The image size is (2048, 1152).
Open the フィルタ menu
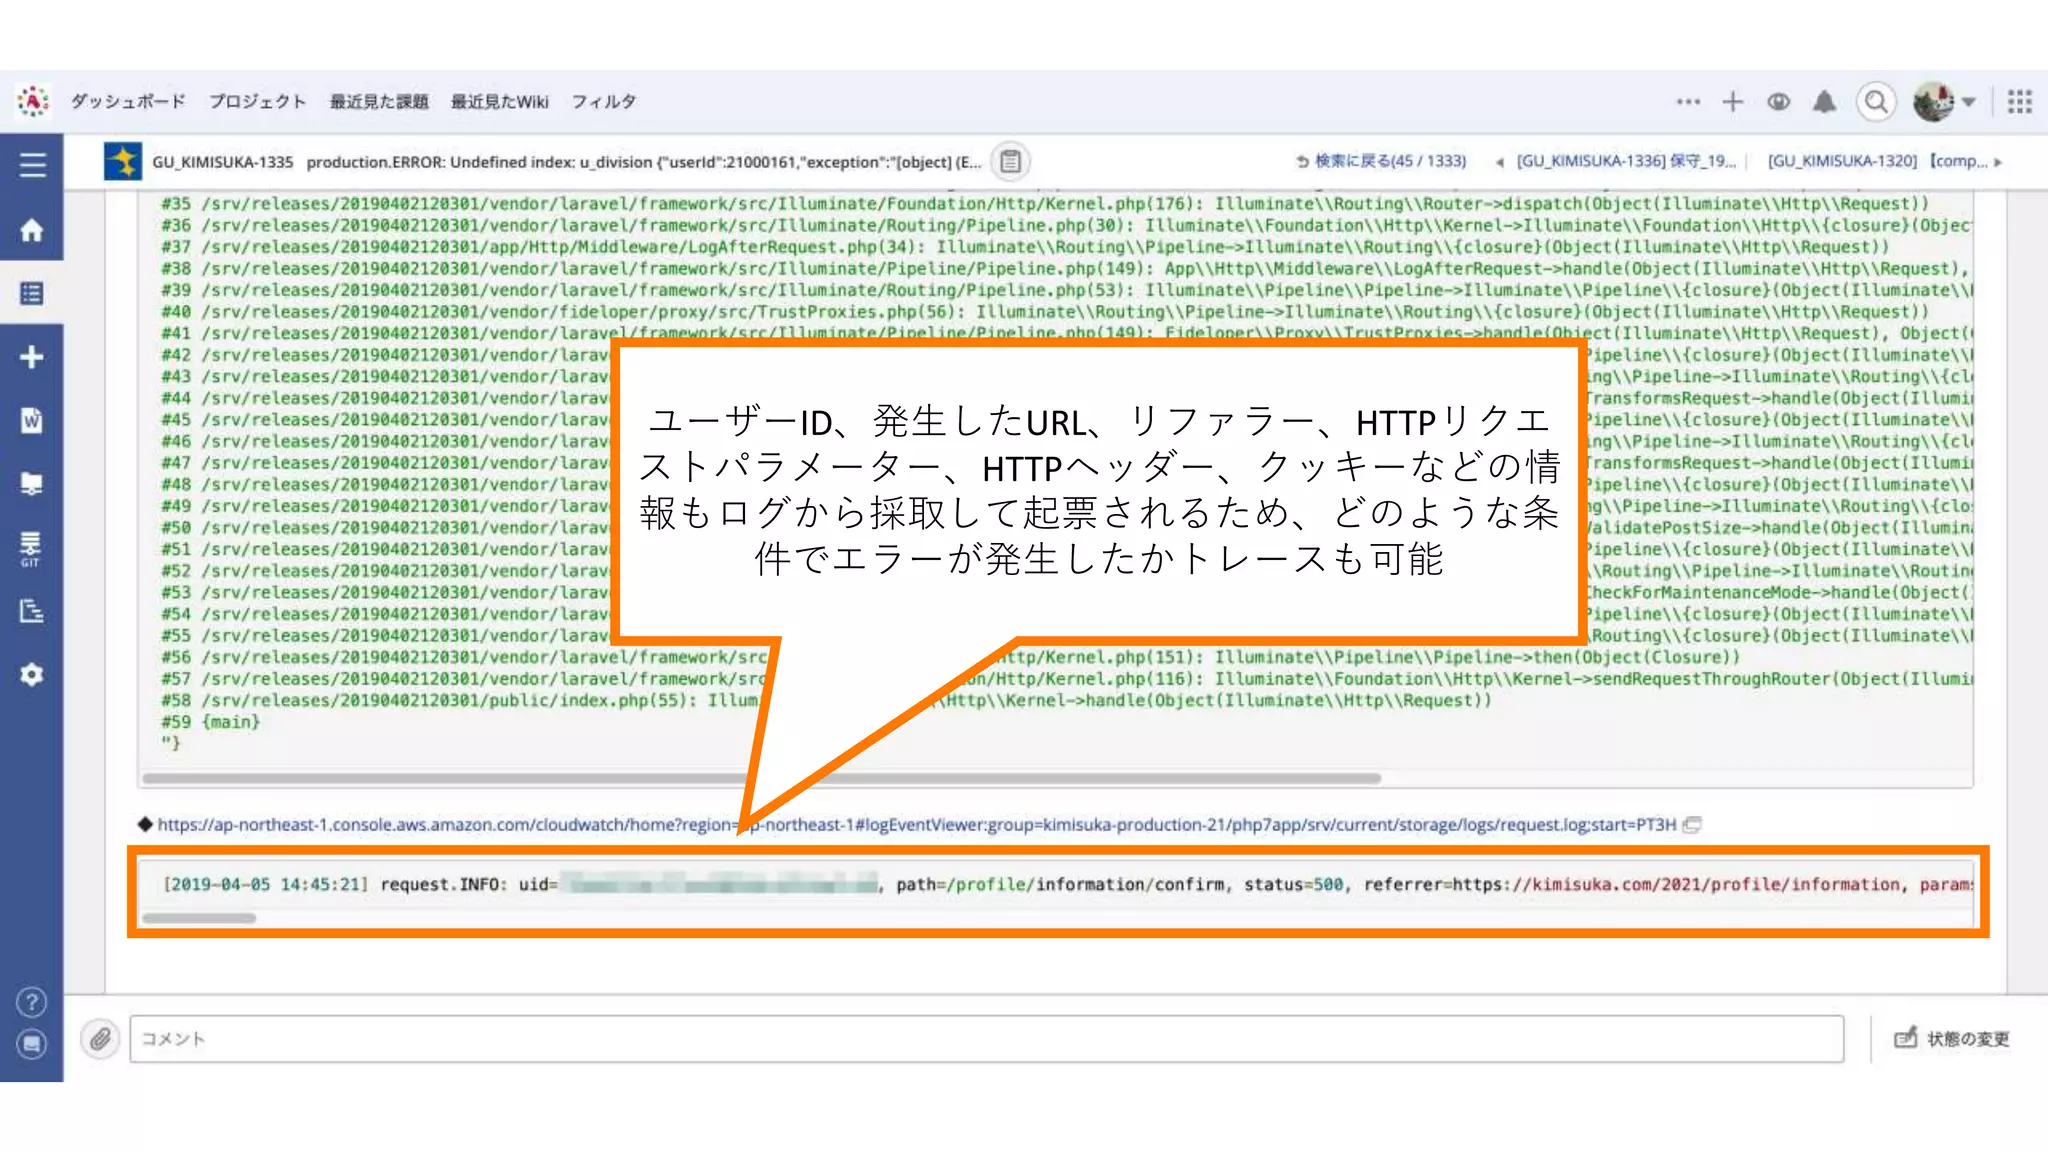tap(603, 101)
